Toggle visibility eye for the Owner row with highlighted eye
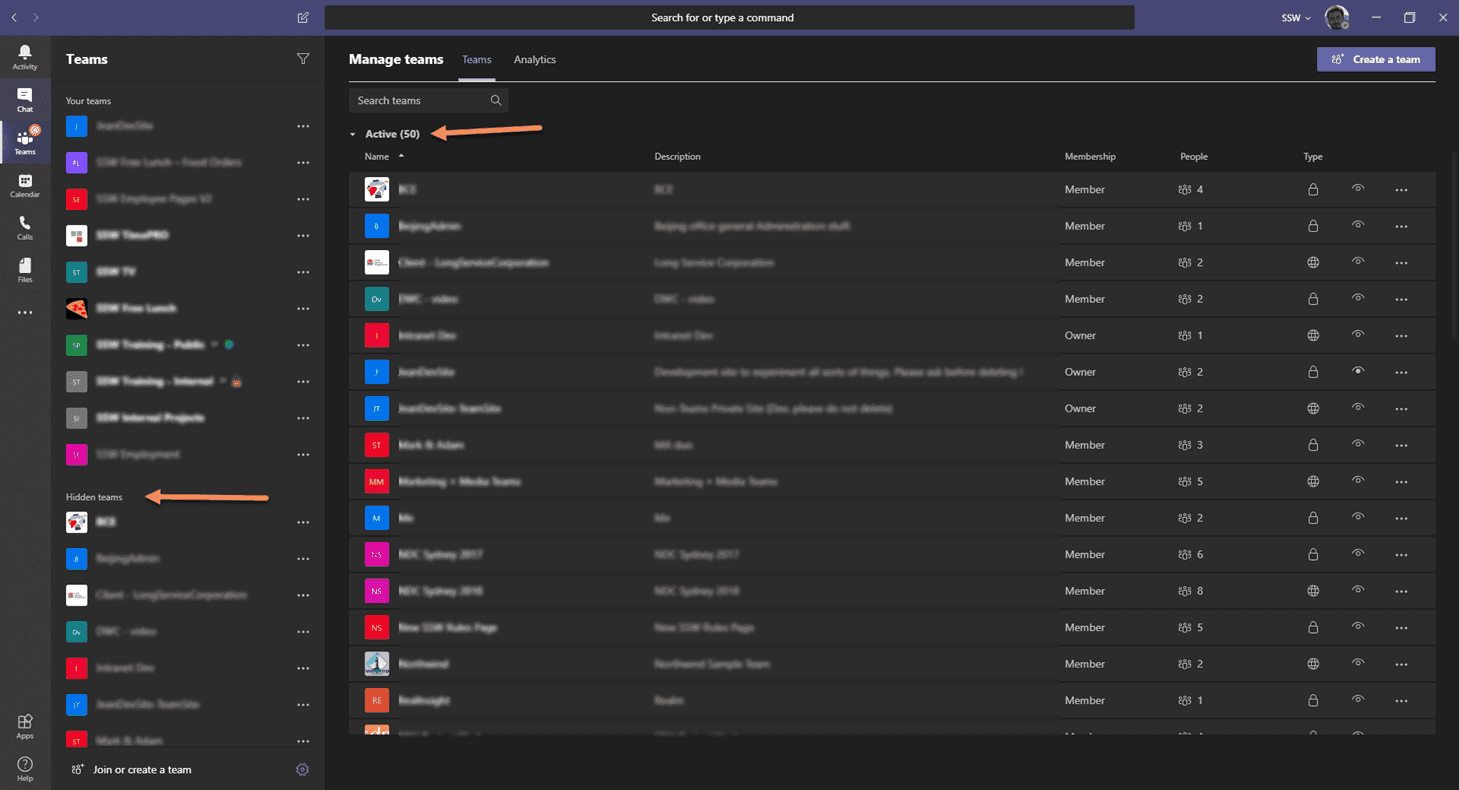 (1357, 371)
